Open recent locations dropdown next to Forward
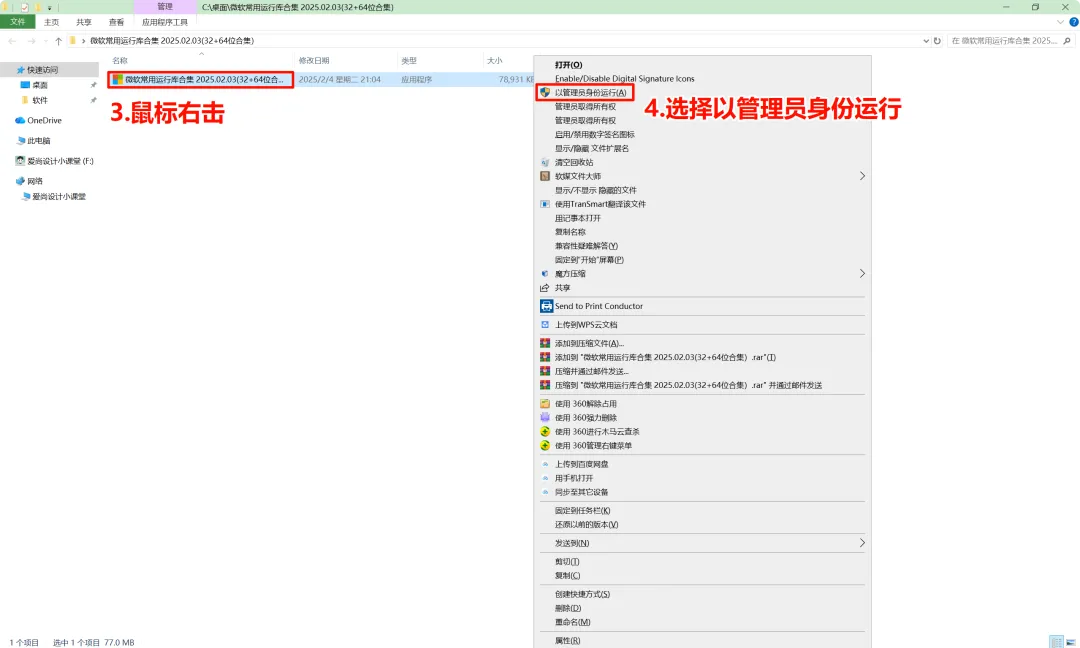 click(x=45, y=41)
